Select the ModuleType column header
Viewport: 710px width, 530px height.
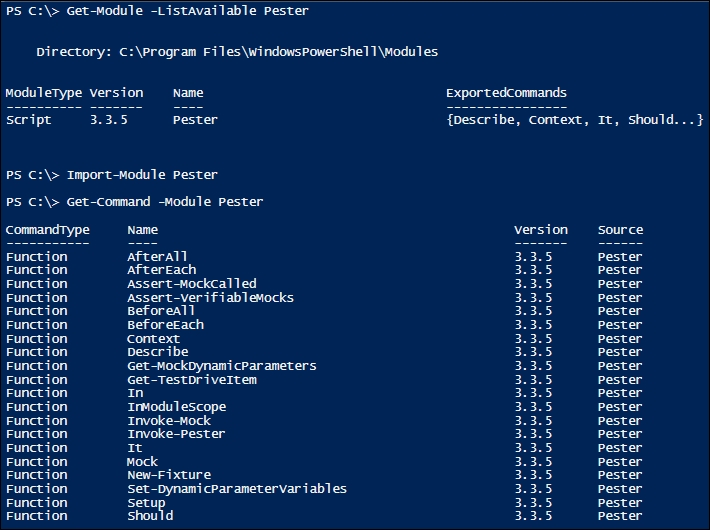click(x=44, y=93)
